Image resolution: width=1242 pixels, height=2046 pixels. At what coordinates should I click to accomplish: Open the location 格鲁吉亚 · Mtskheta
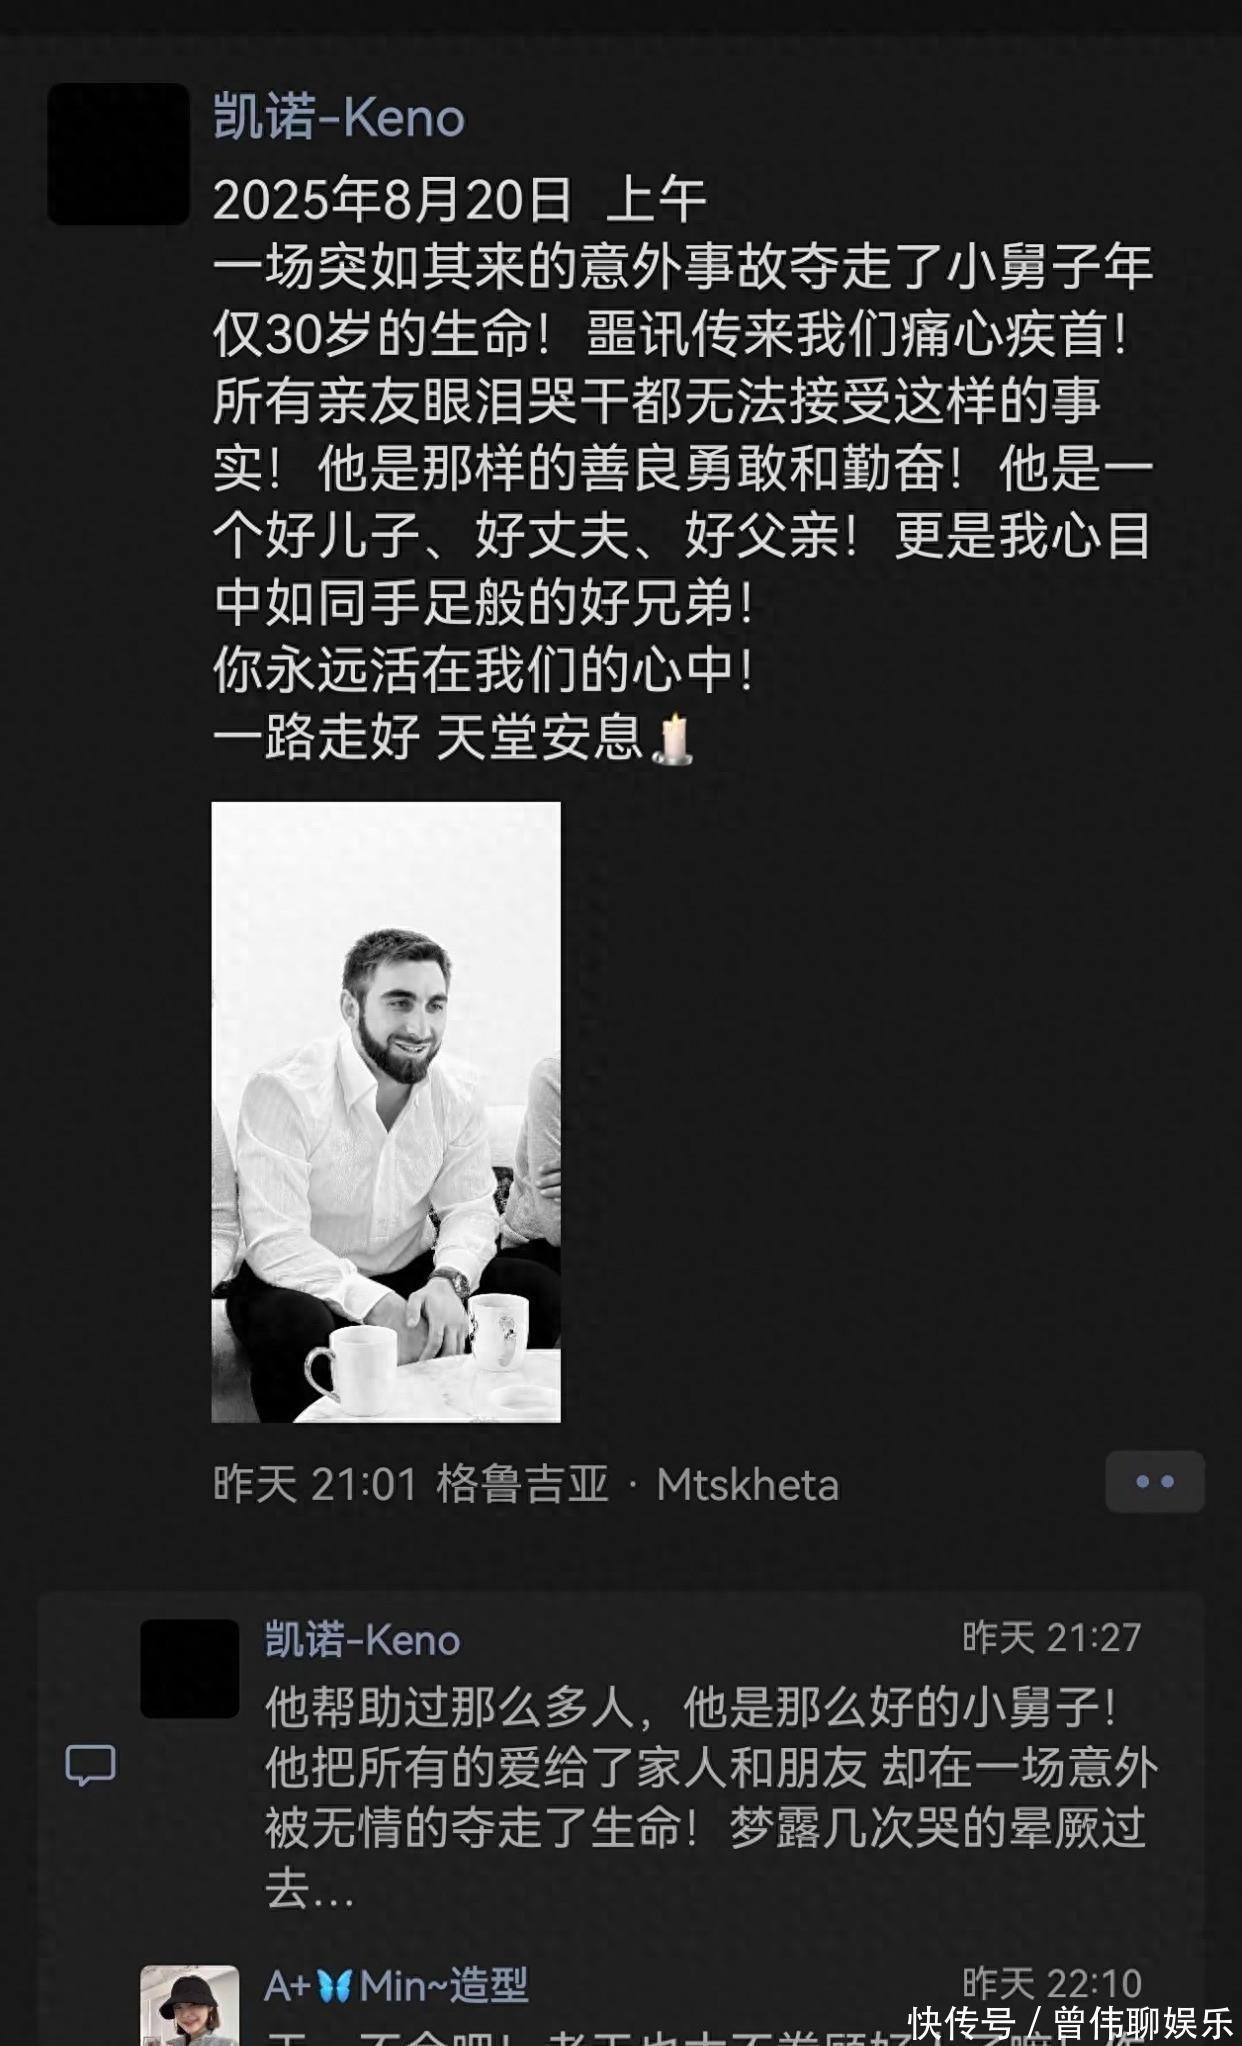click(638, 1484)
